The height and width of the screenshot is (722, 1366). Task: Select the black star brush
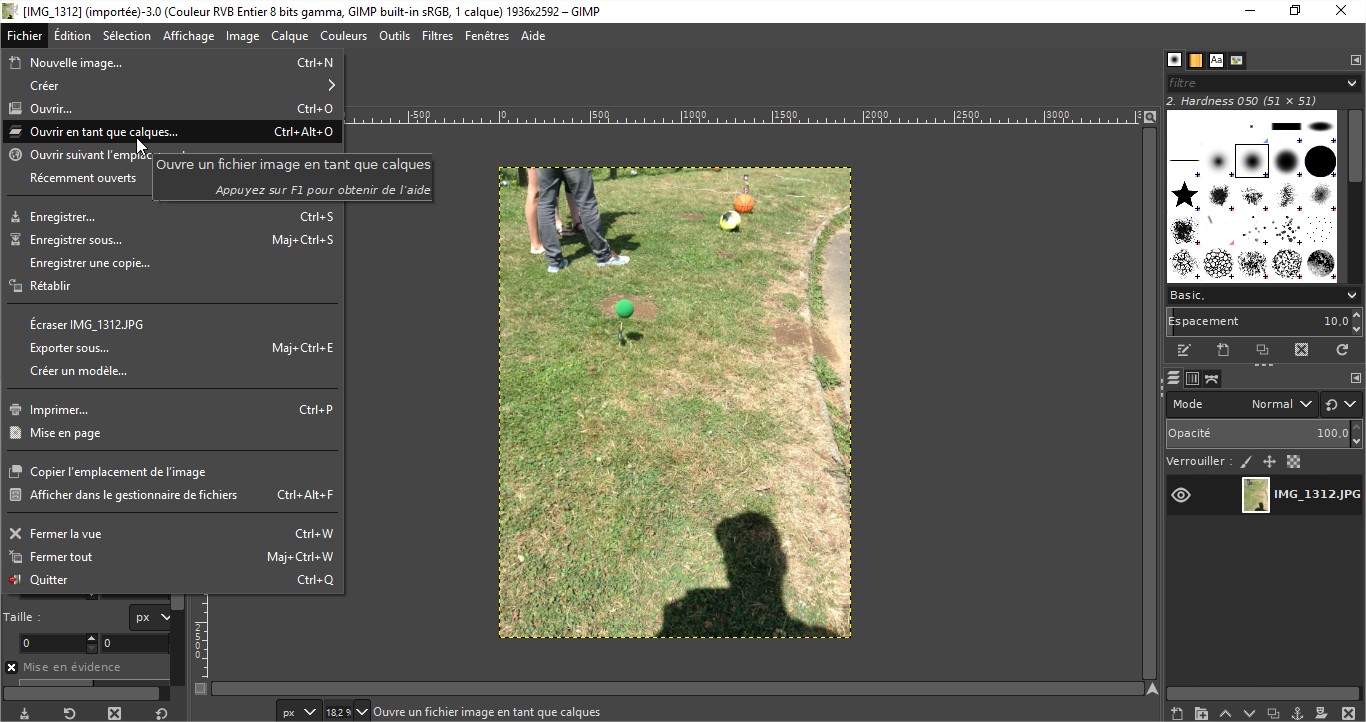coord(1185,194)
